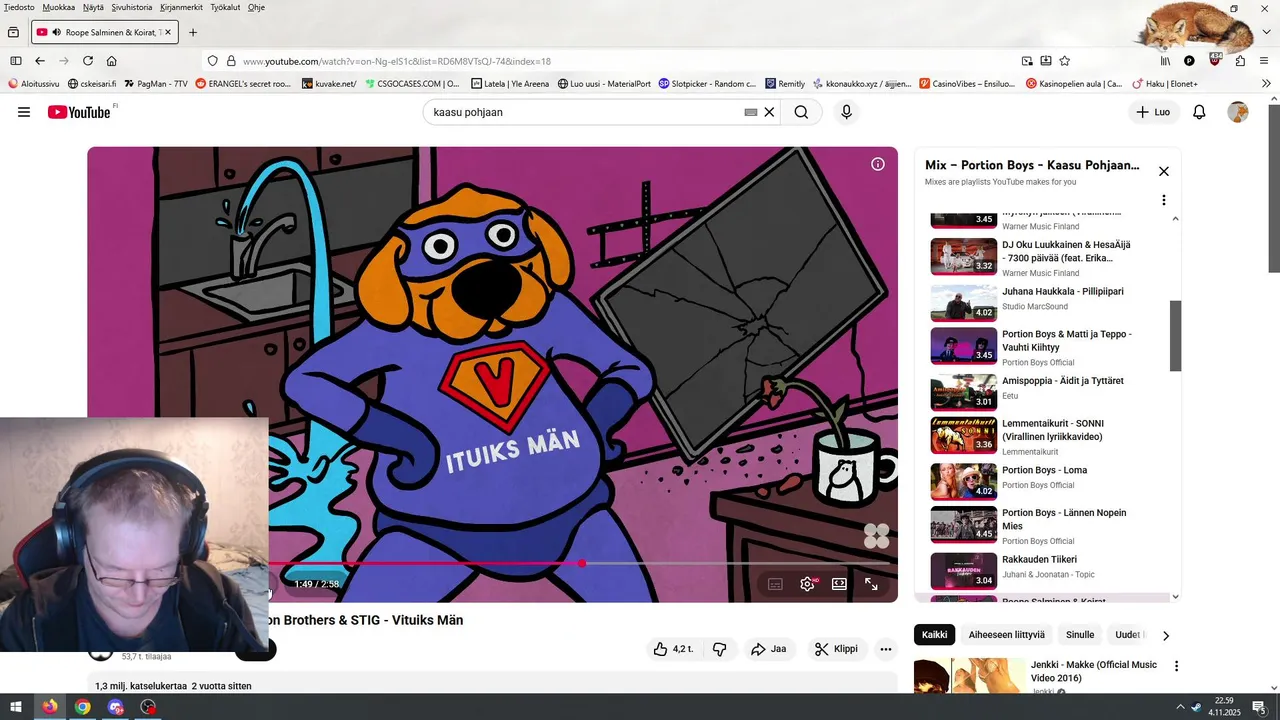The height and width of the screenshot is (720, 1280).
Task: Open the Slotpicker bookmark
Action: [707, 84]
